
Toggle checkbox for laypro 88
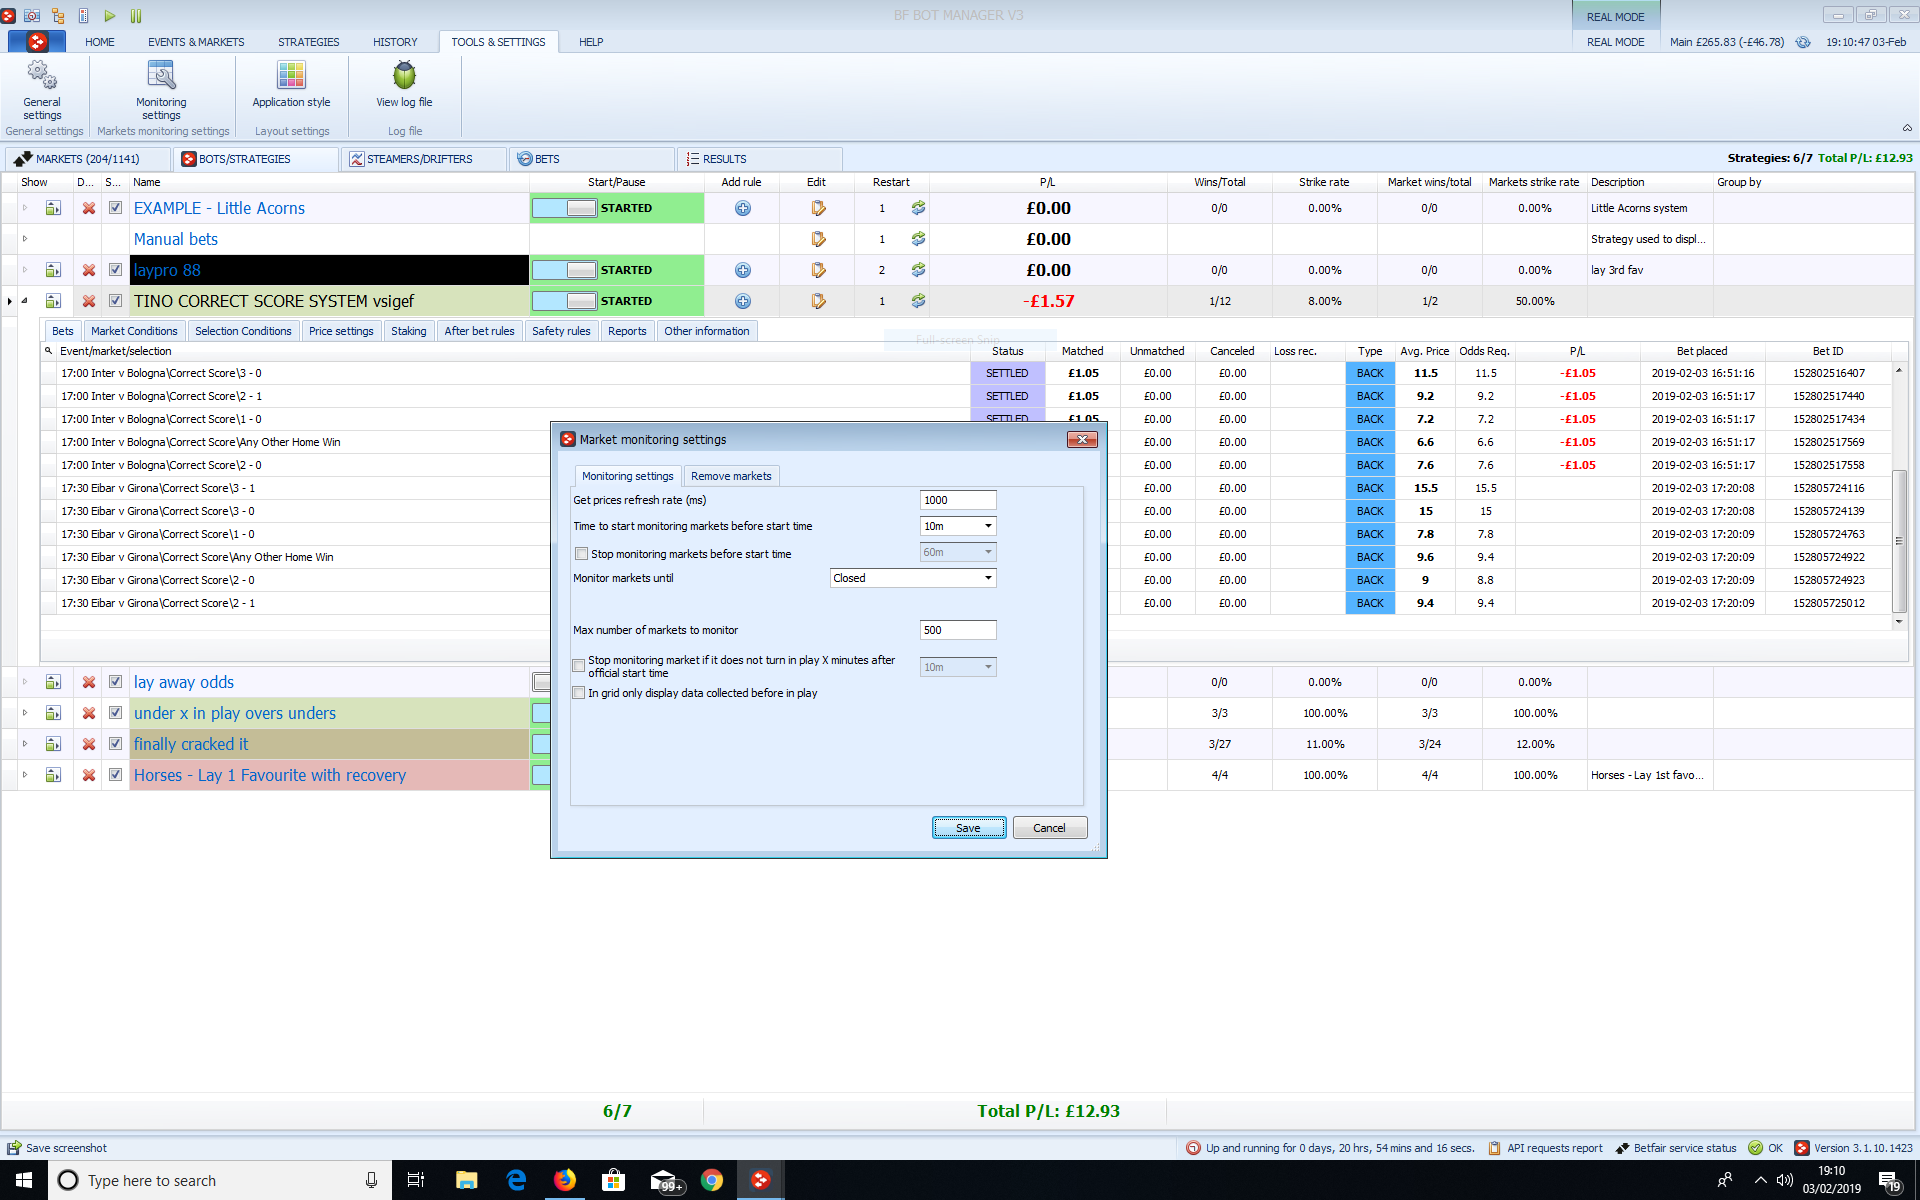pyautogui.click(x=115, y=270)
